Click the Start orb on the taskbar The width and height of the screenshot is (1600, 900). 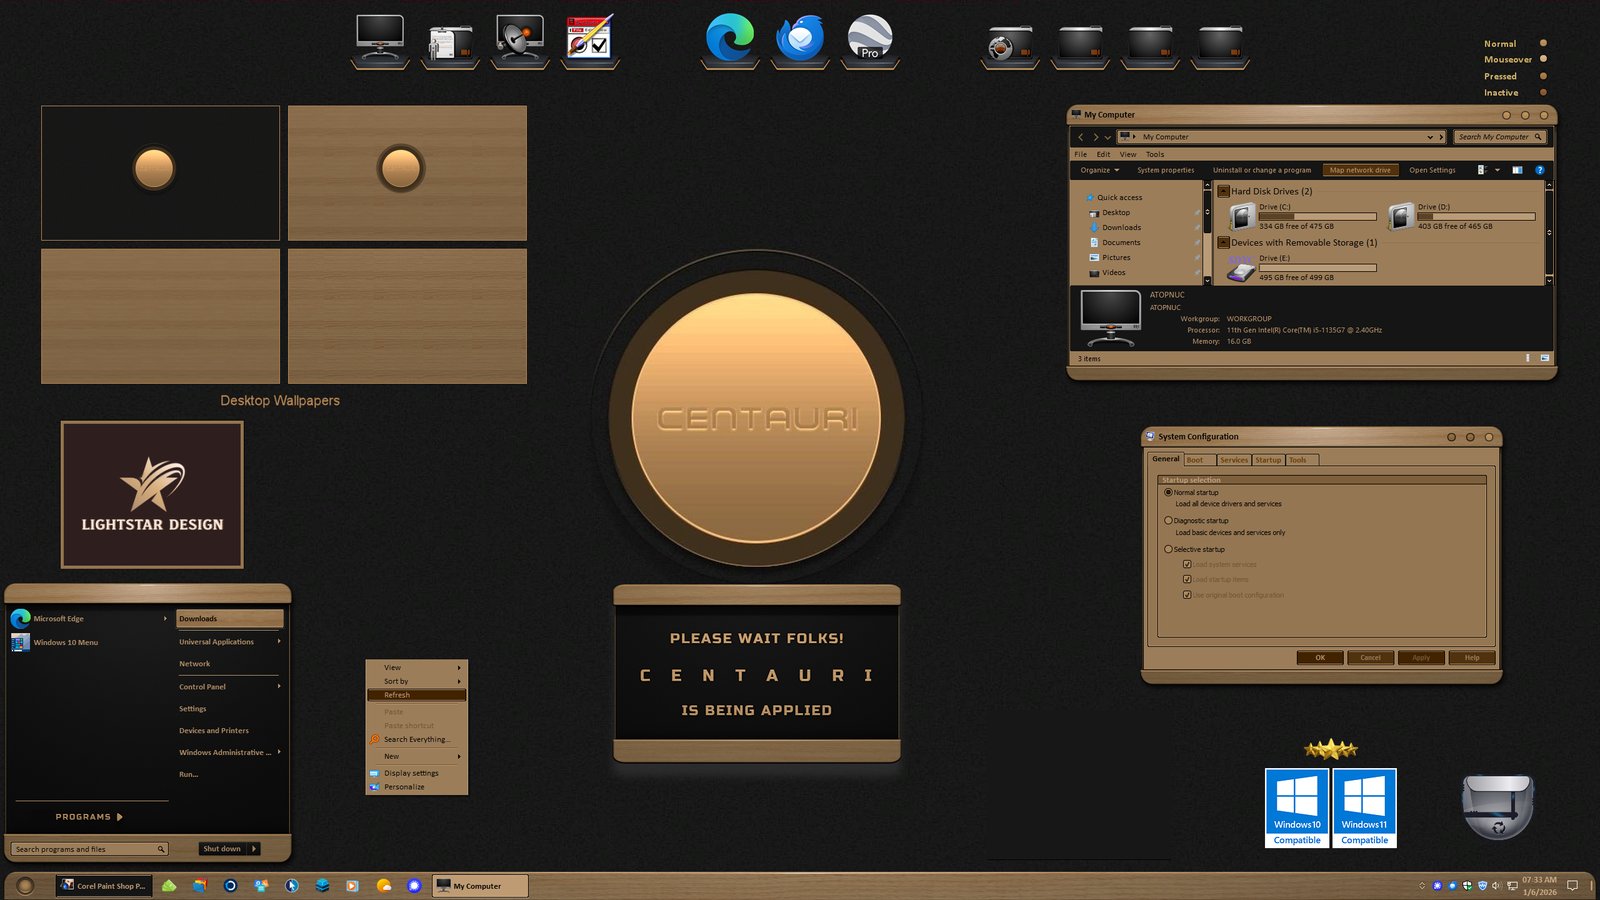point(26,885)
